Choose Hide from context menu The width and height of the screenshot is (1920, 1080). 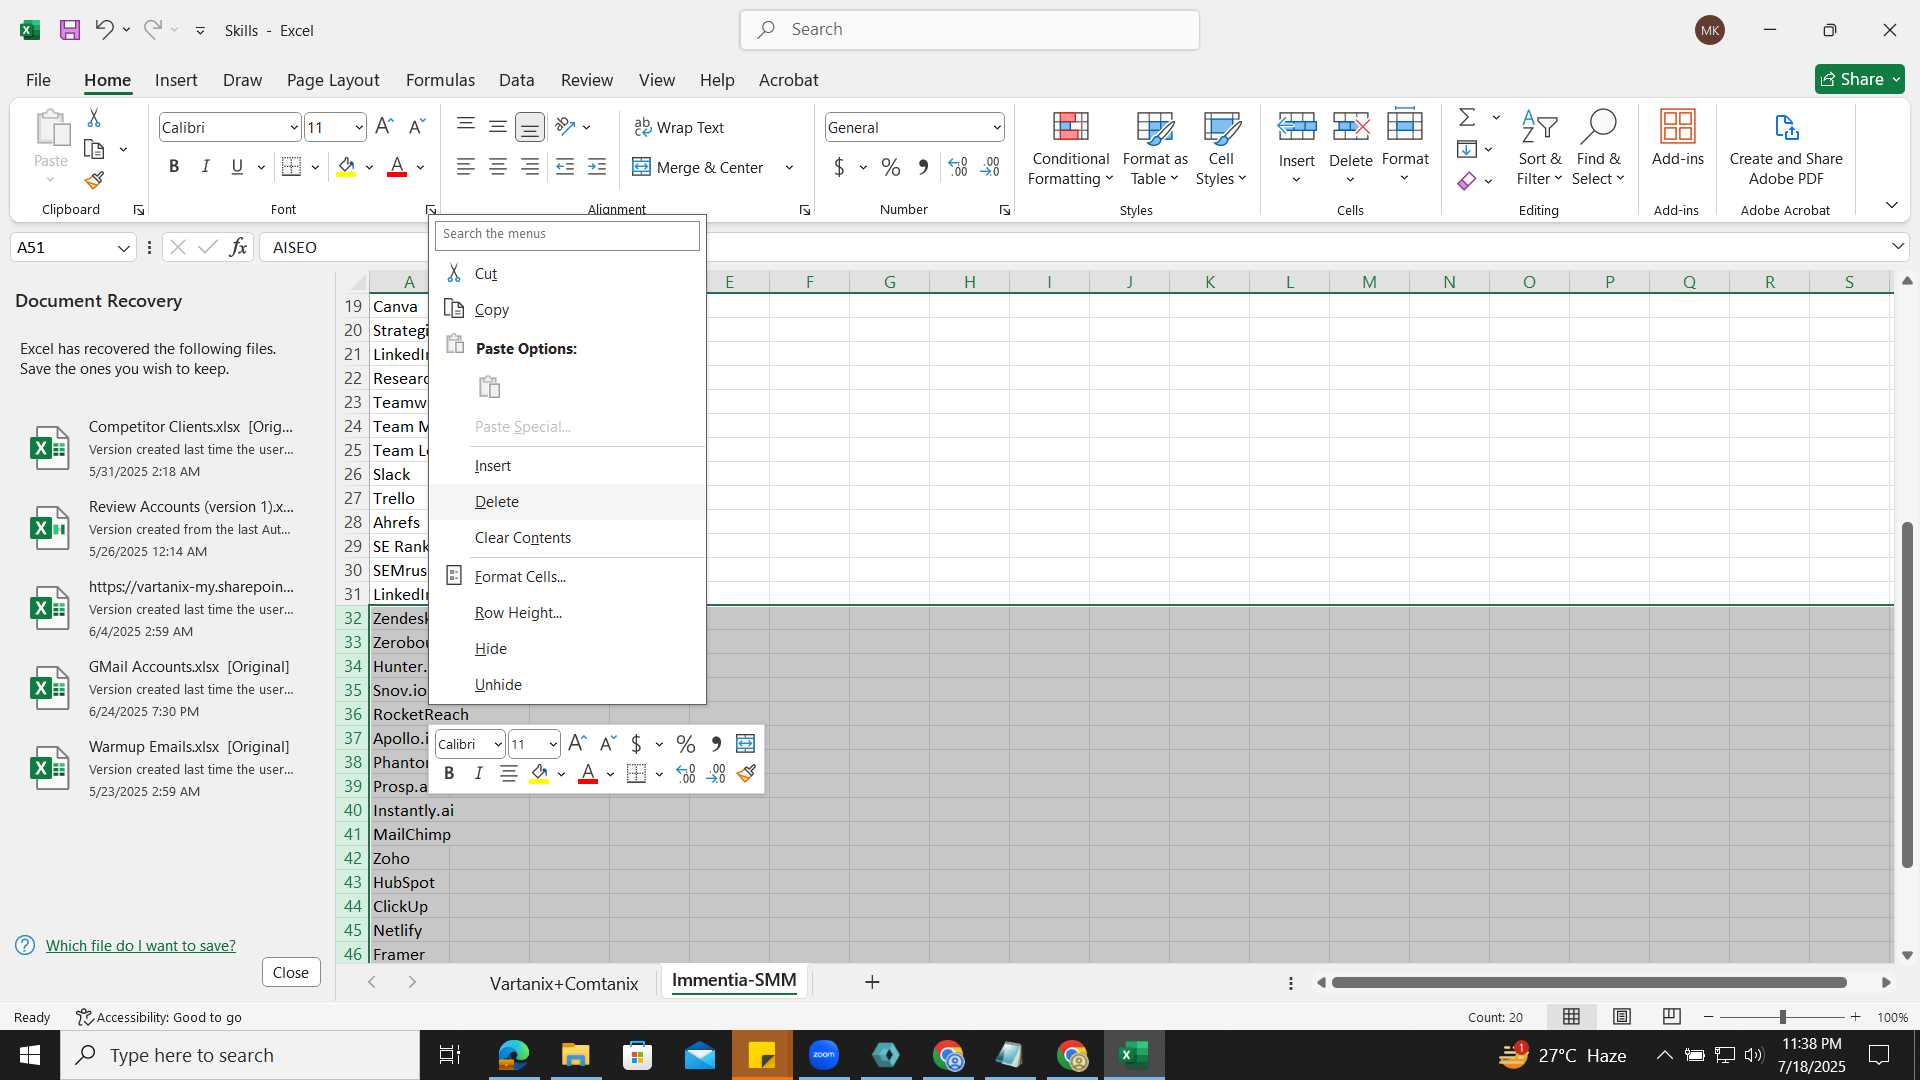[567, 649]
